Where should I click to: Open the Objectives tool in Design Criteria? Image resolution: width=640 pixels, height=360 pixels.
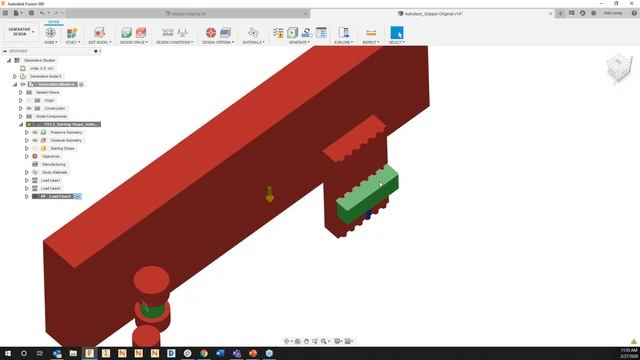click(x=211, y=33)
